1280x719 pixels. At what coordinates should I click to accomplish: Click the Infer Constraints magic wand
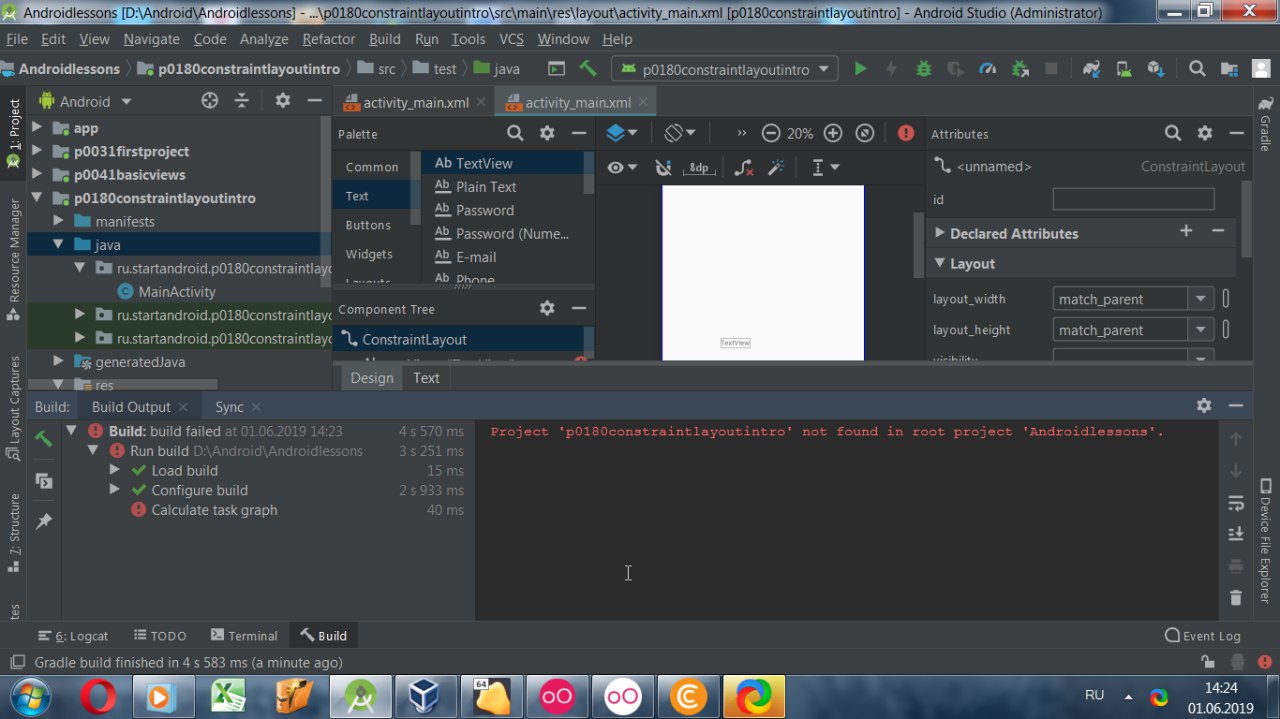pos(775,167)
